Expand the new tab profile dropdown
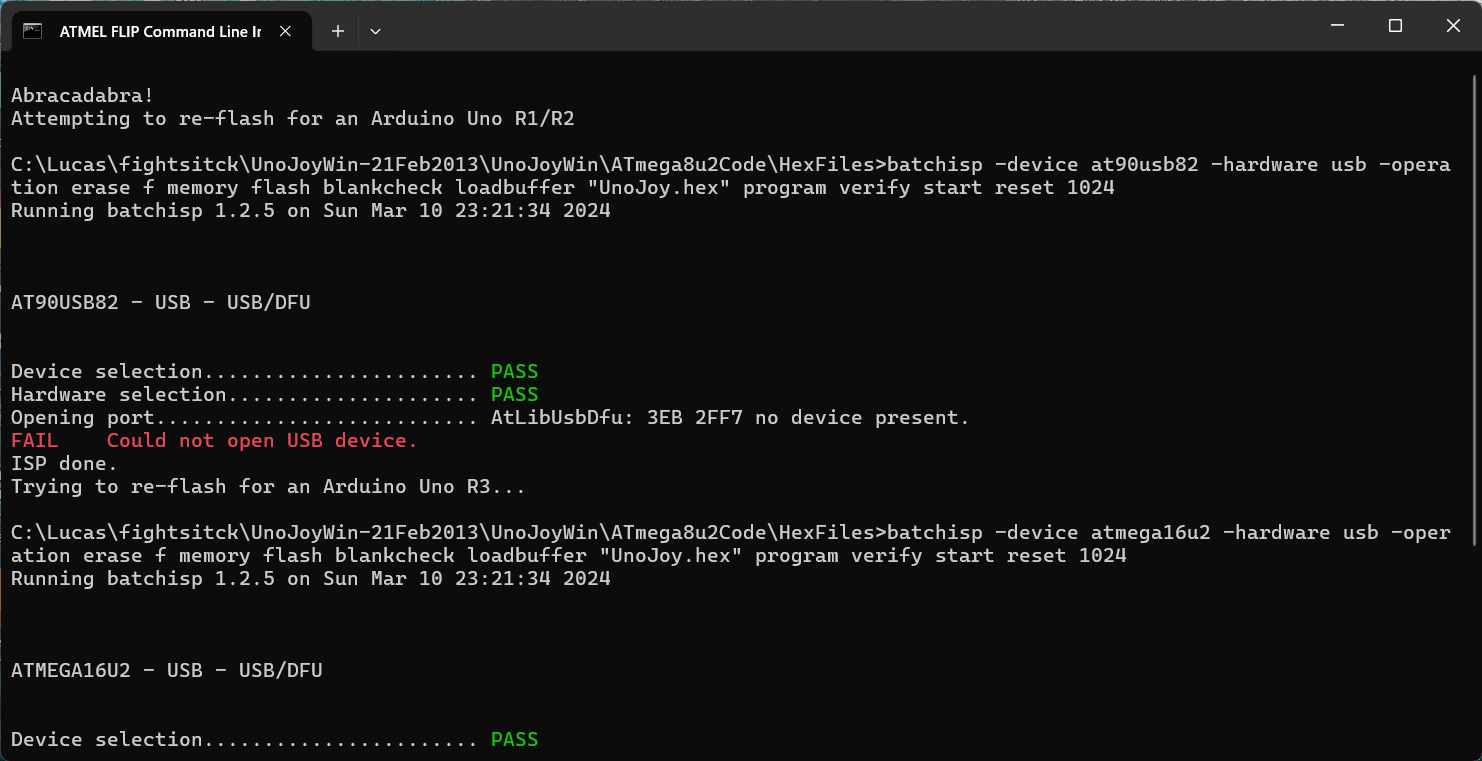1482x761 pixels. (x=375, y=31)
